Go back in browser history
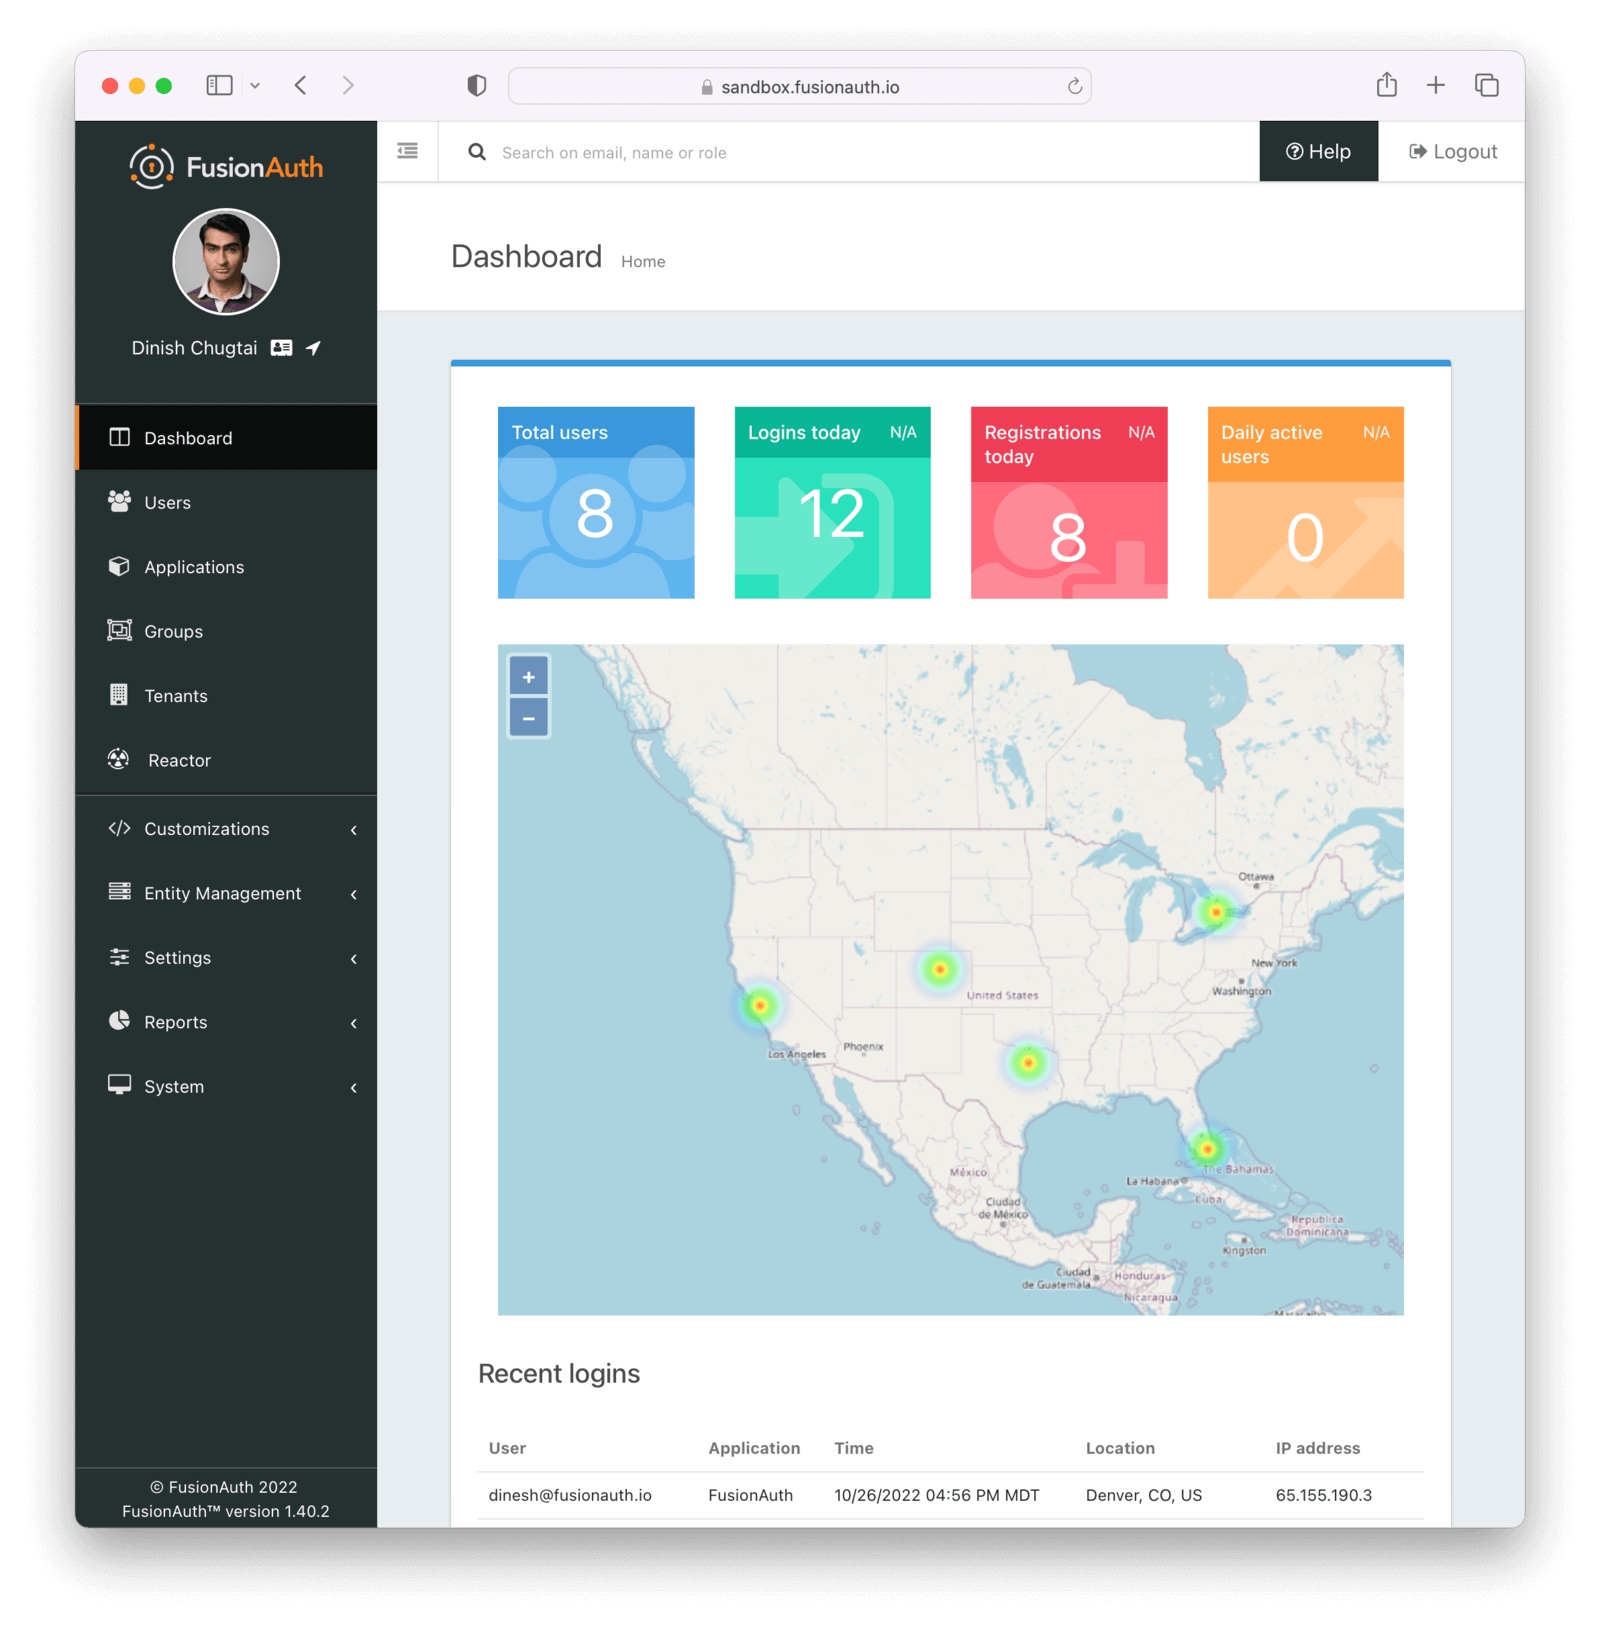This screenshot has height=1627, width=1600. (301, 85)
